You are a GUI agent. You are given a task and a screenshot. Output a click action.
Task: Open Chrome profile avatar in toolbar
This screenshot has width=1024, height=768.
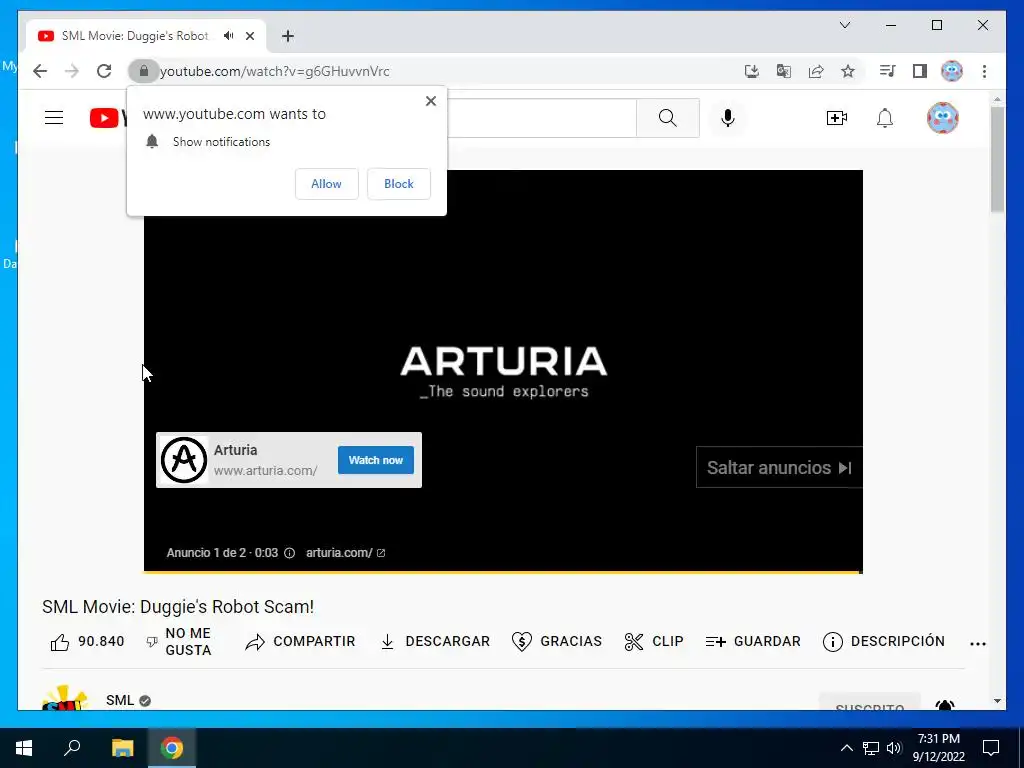point(952,71)
